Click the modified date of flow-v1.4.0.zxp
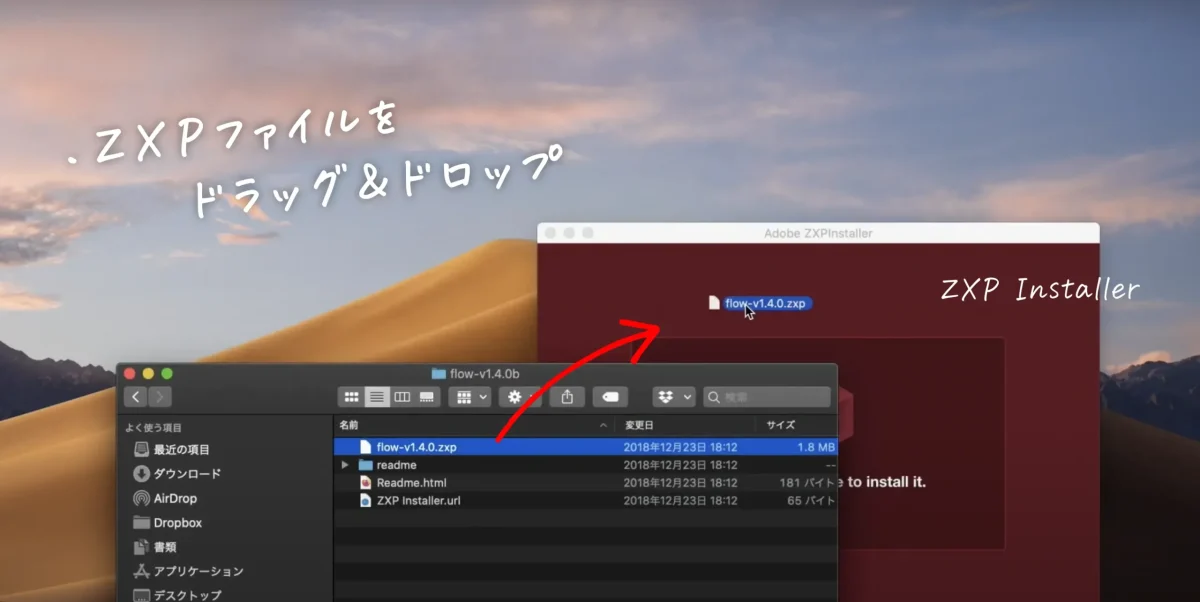The image size is (1200, 602). (x=681, y=447)
